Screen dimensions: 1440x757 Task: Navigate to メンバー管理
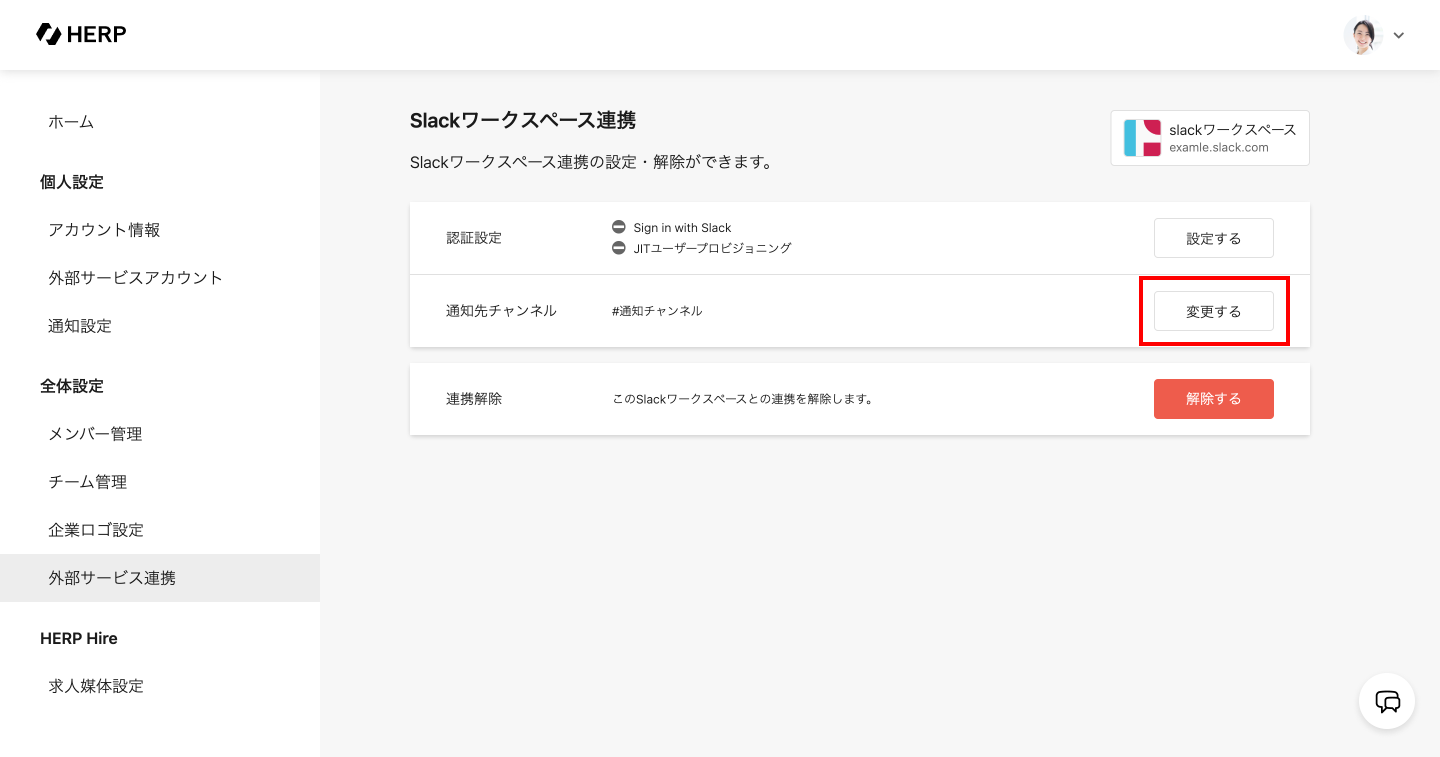[x=95, y=434]
